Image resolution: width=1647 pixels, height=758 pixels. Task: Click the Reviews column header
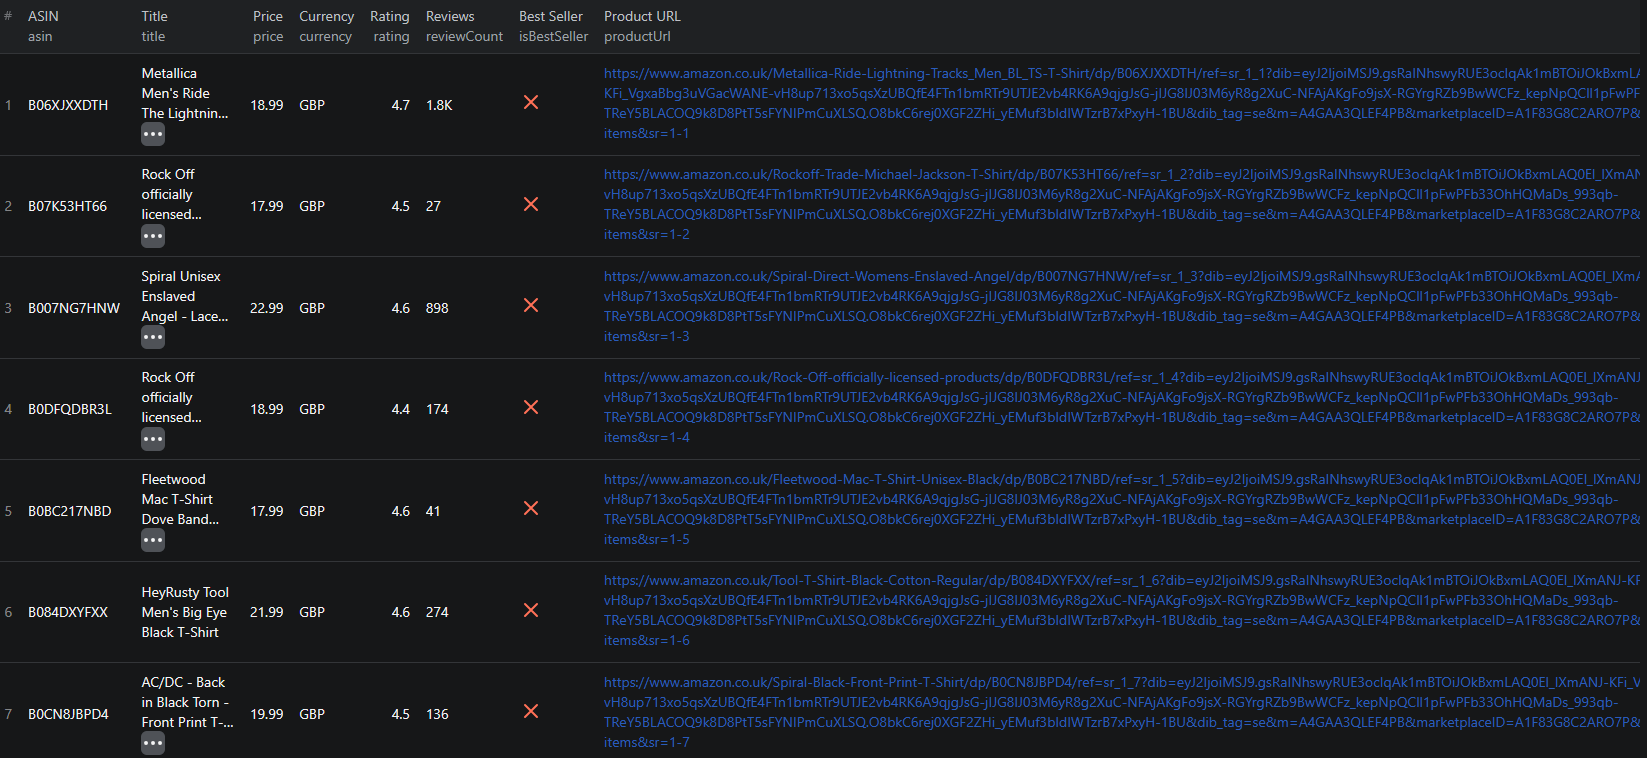click(450, 17)
